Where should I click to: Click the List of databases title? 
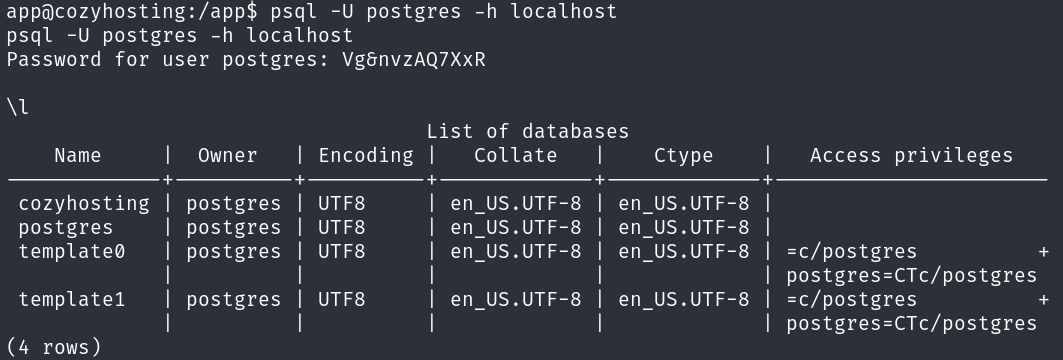[x=527, y=132]
